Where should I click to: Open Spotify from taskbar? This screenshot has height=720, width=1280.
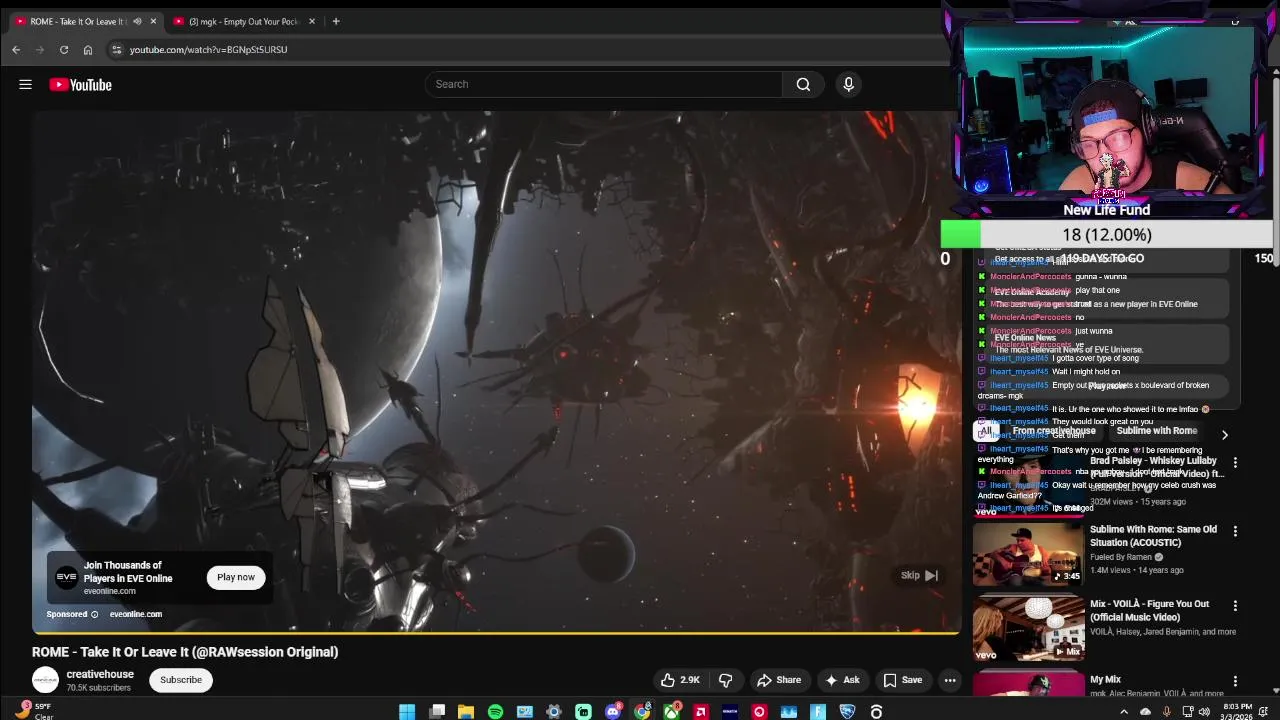coord(495,712)
